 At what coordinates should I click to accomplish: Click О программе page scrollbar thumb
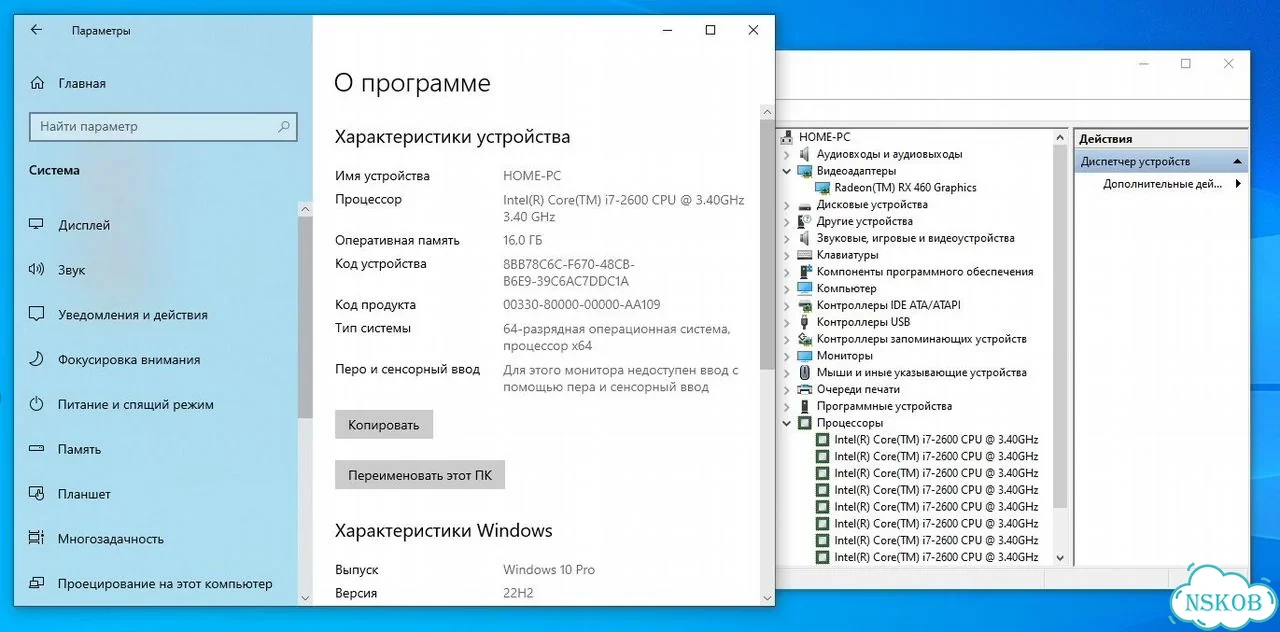click(767, 246)
